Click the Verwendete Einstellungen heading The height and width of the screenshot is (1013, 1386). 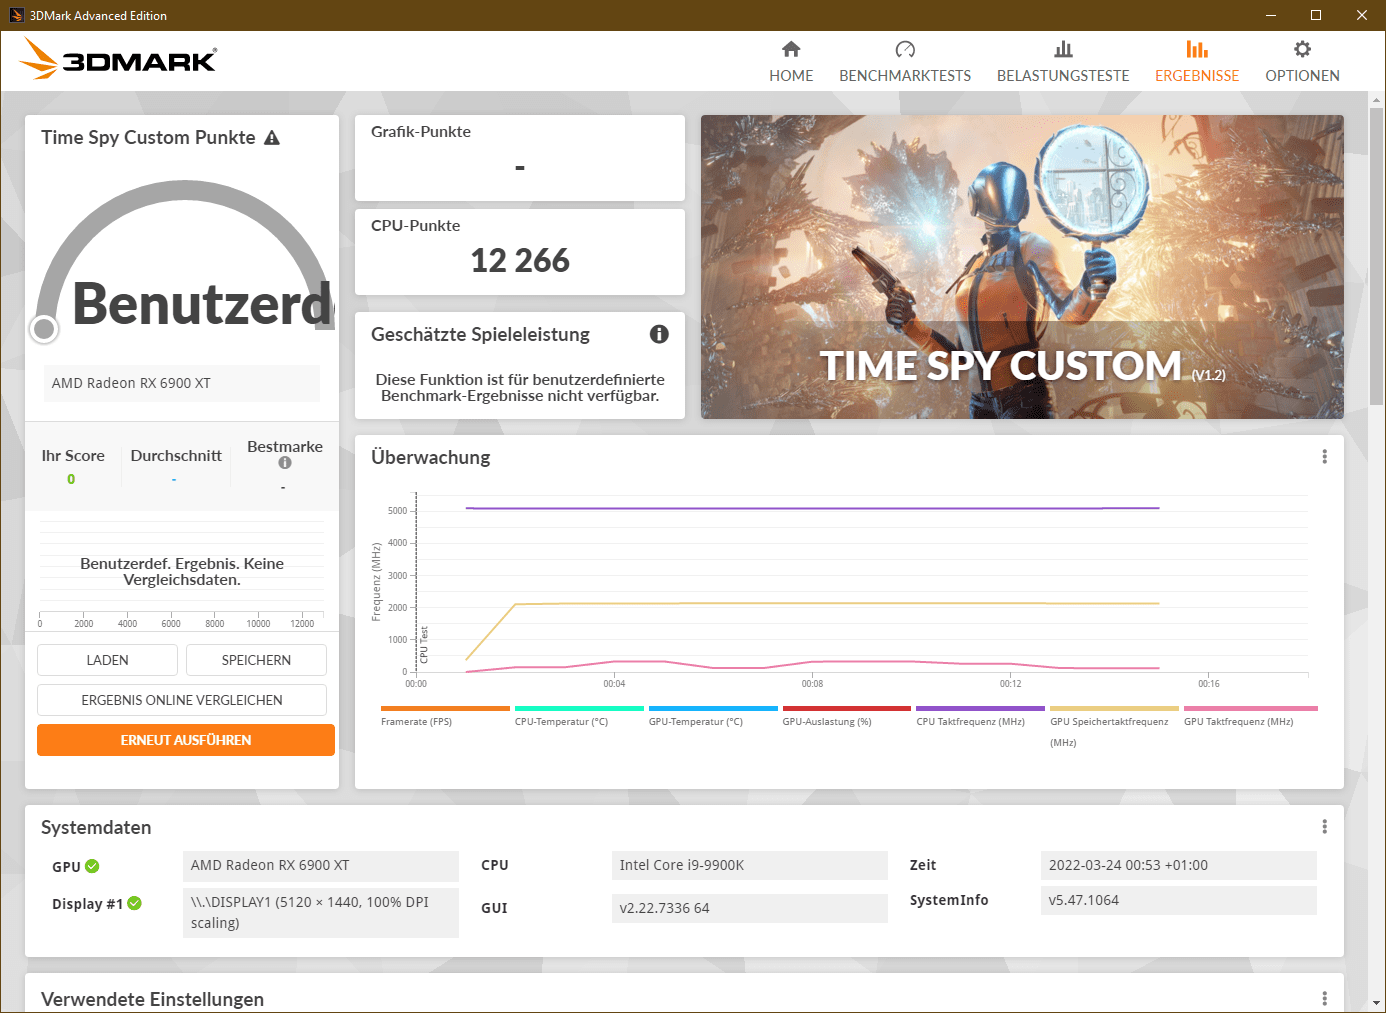point(153,999)
